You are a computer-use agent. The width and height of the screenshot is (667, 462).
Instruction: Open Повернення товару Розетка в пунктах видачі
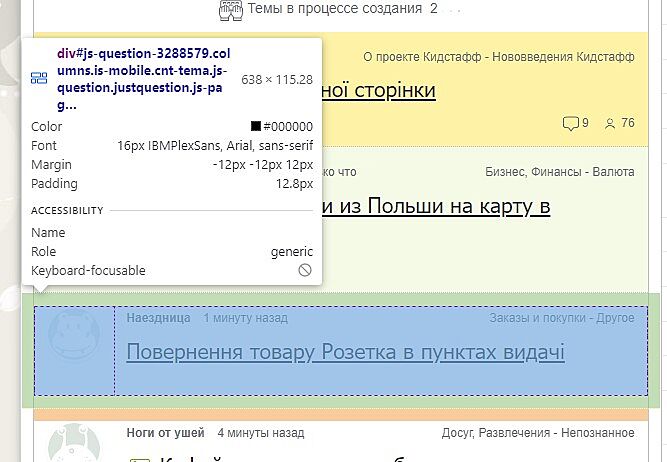(x=345, y=352)
